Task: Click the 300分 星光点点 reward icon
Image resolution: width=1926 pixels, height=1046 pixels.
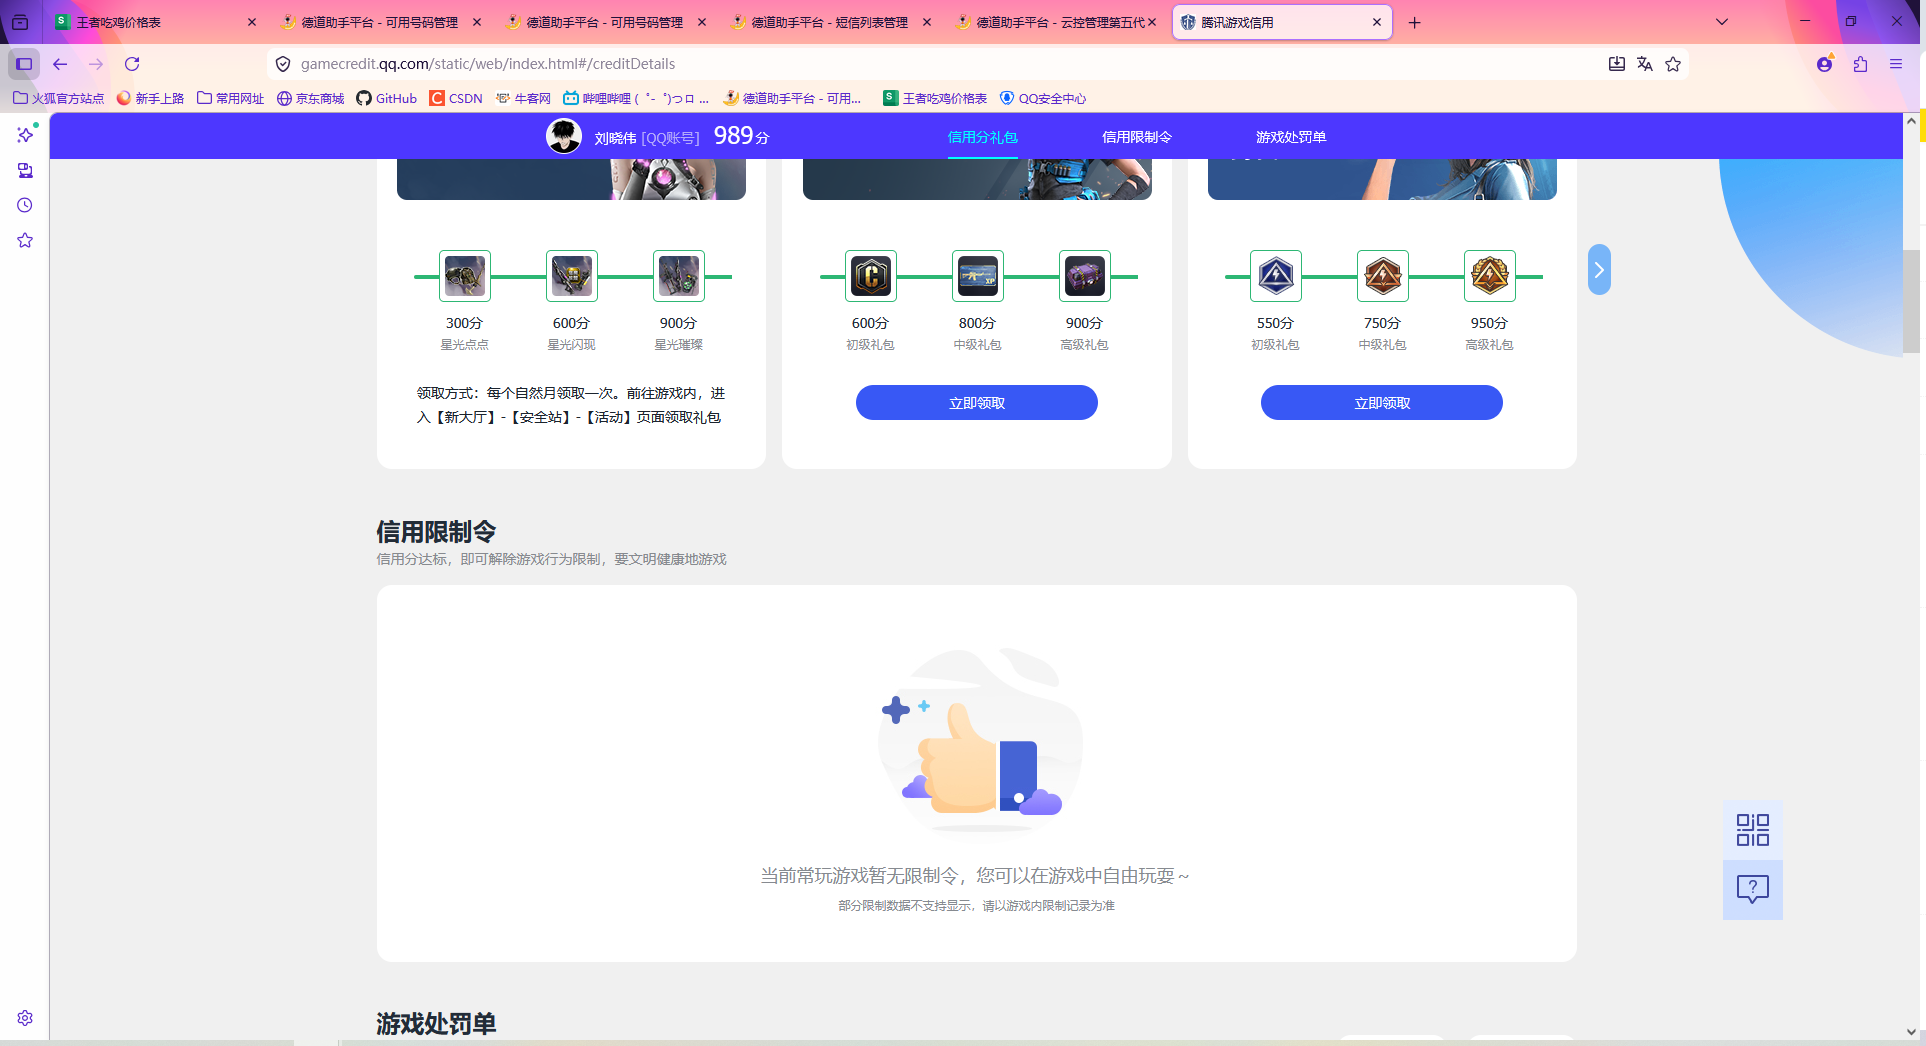Action: 463,276
